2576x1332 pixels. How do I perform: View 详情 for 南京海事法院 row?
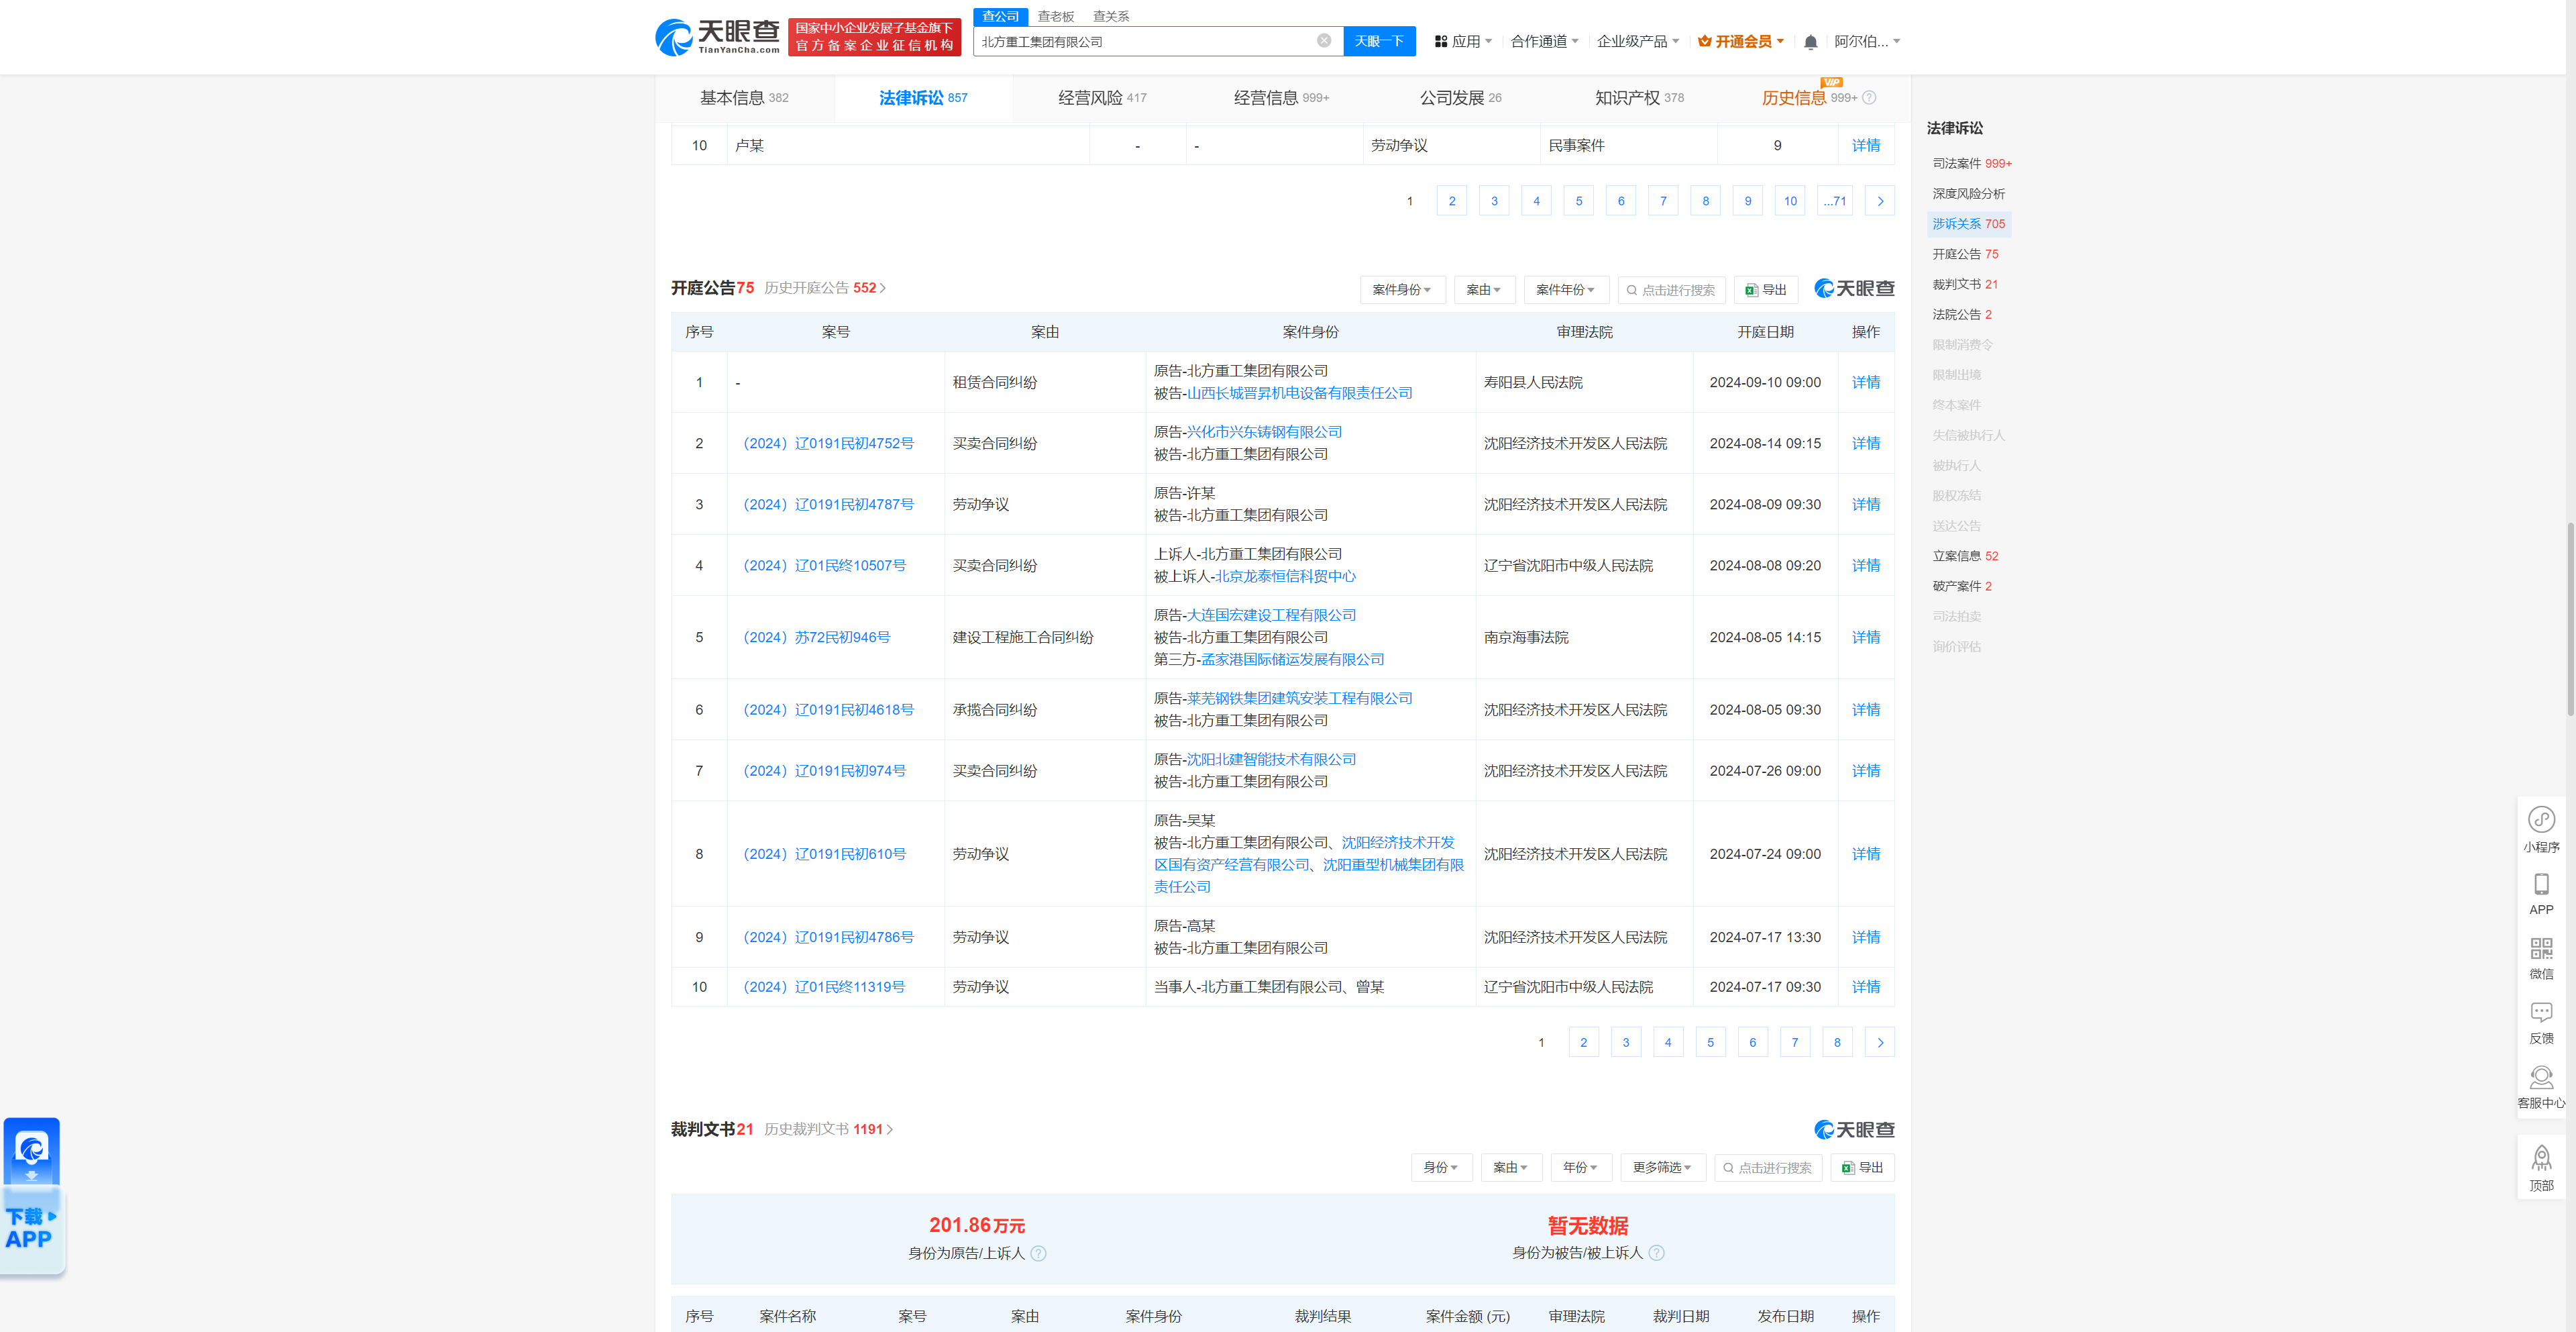[1865, 637]
